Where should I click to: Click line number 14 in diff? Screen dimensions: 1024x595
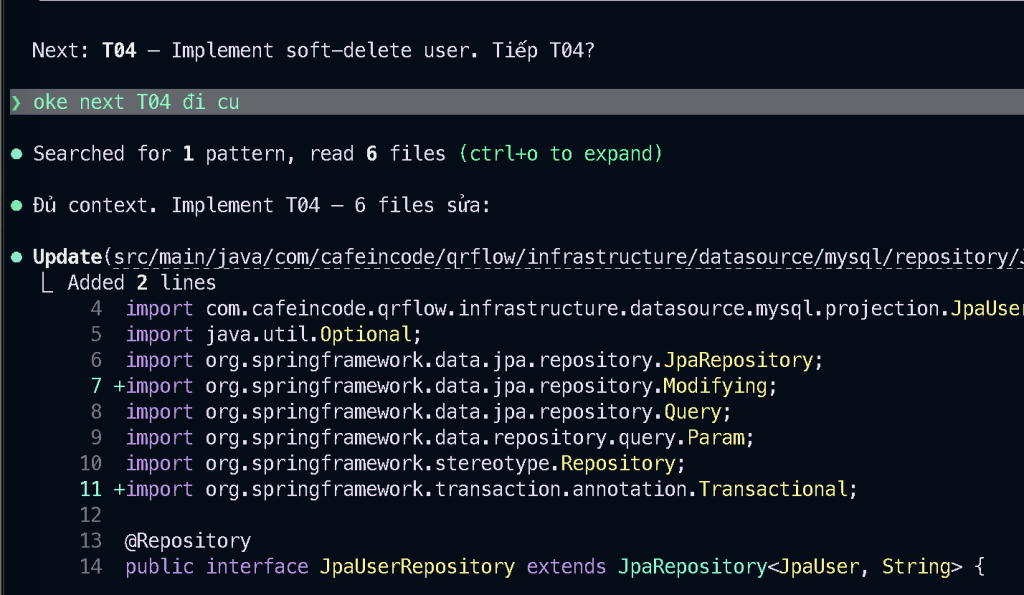click(x=91, y=567)
